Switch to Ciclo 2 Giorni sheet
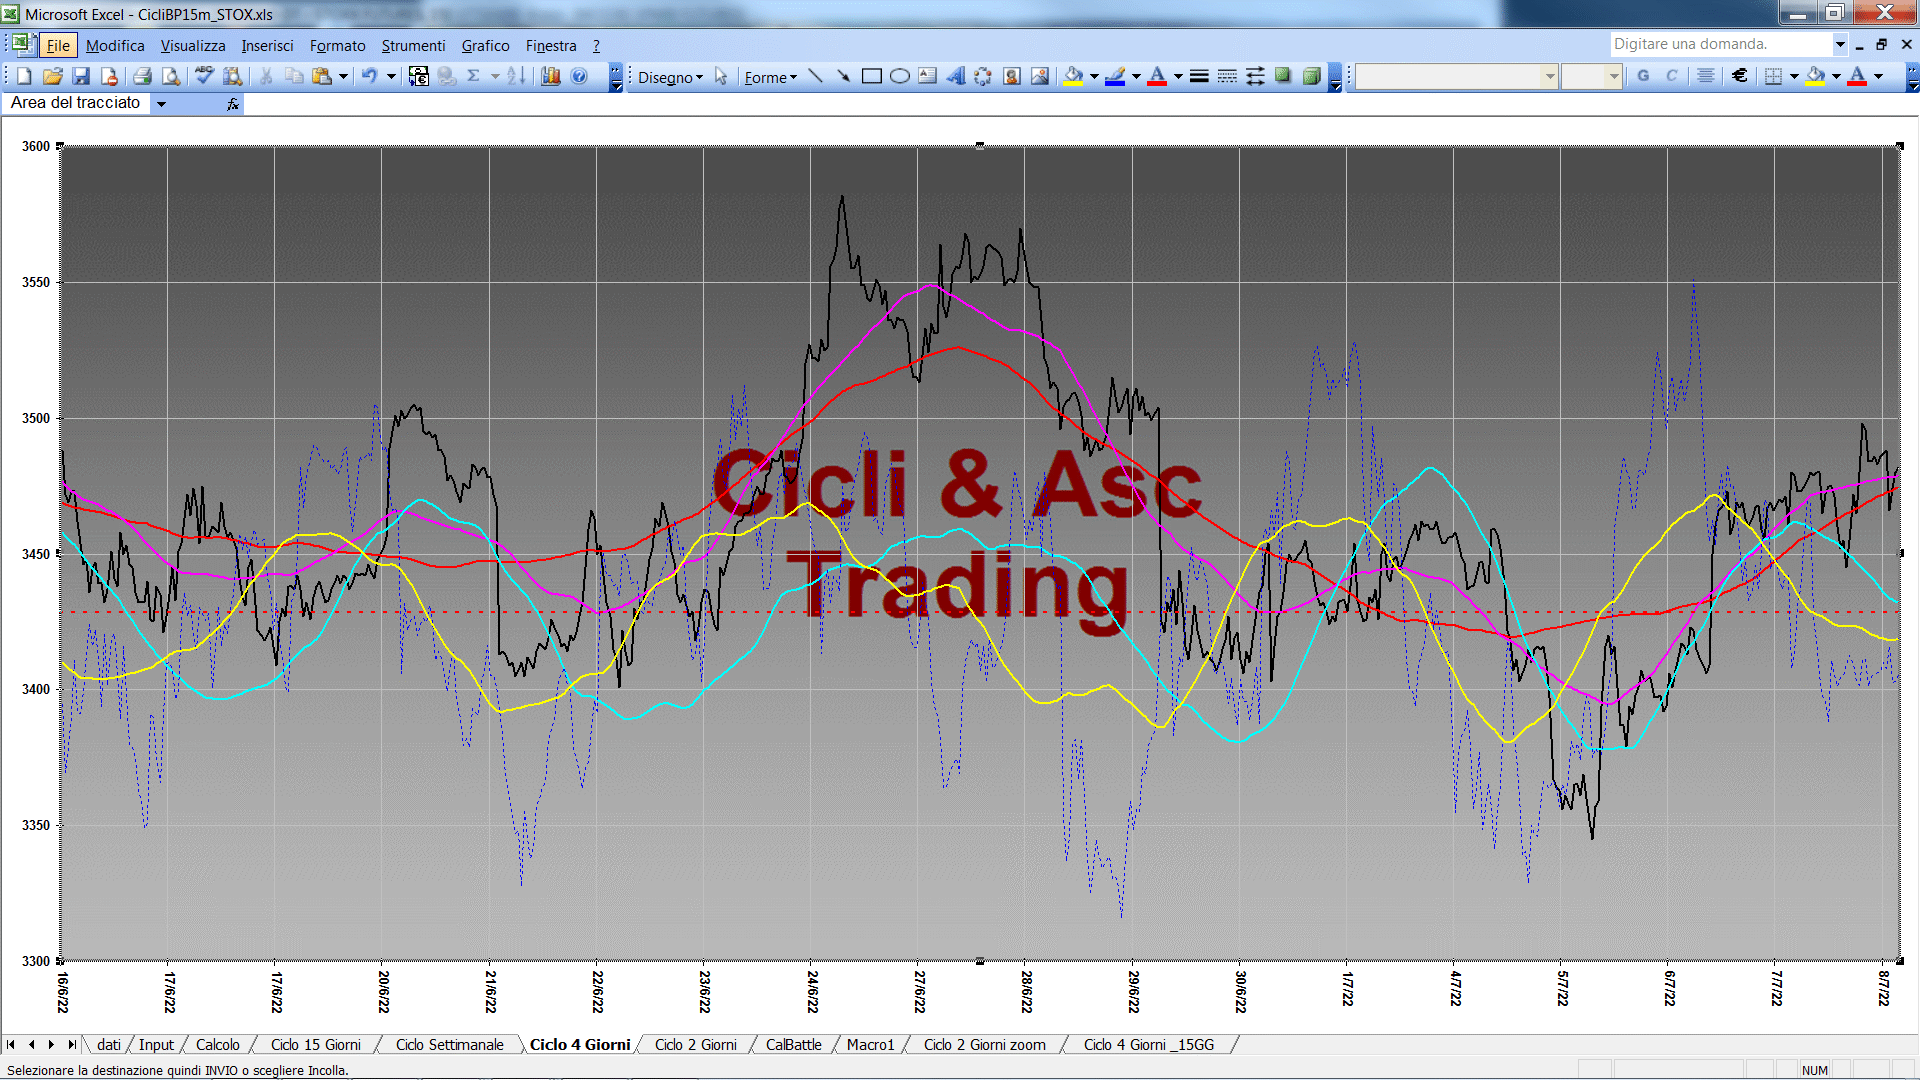 [695, 1044]
